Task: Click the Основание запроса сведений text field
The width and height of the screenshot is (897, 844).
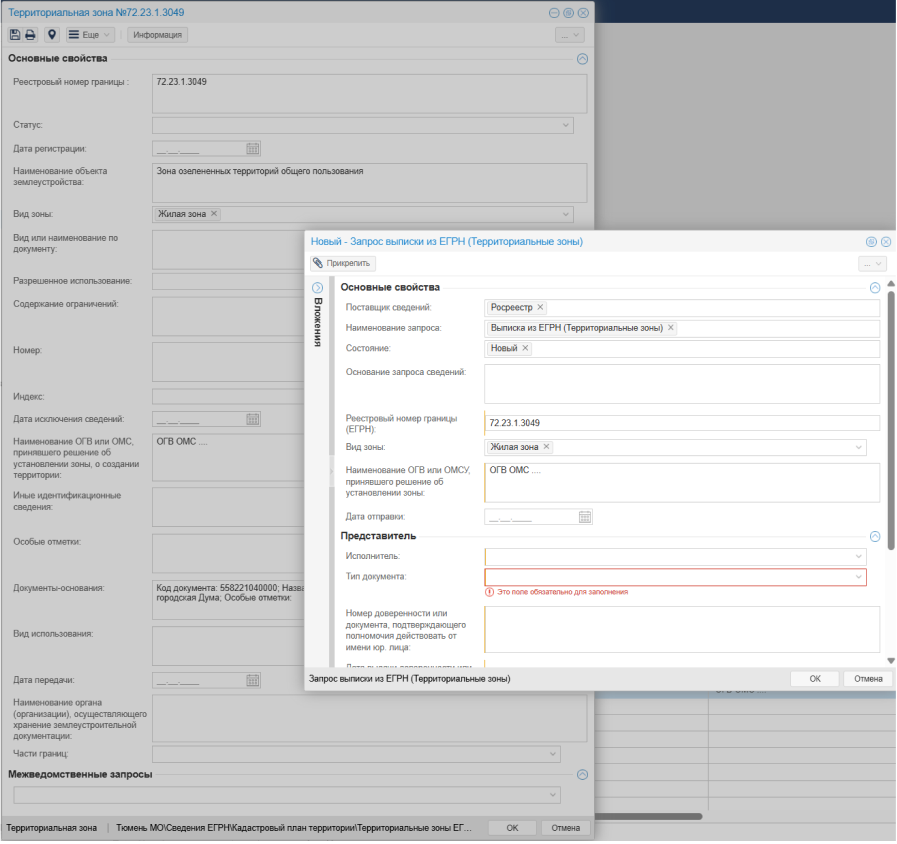Action: tap(681, 384)
